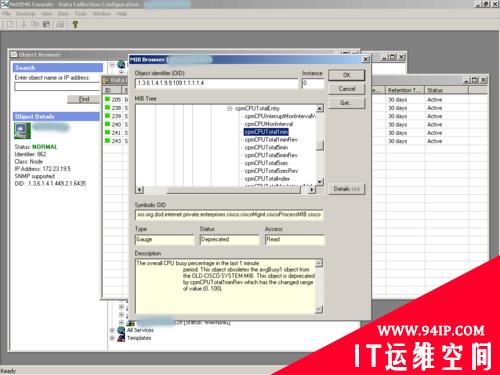The width and height of the screenshot is (500, 375).
Task: Open the File menu
Action: click(x=6, y=14)
